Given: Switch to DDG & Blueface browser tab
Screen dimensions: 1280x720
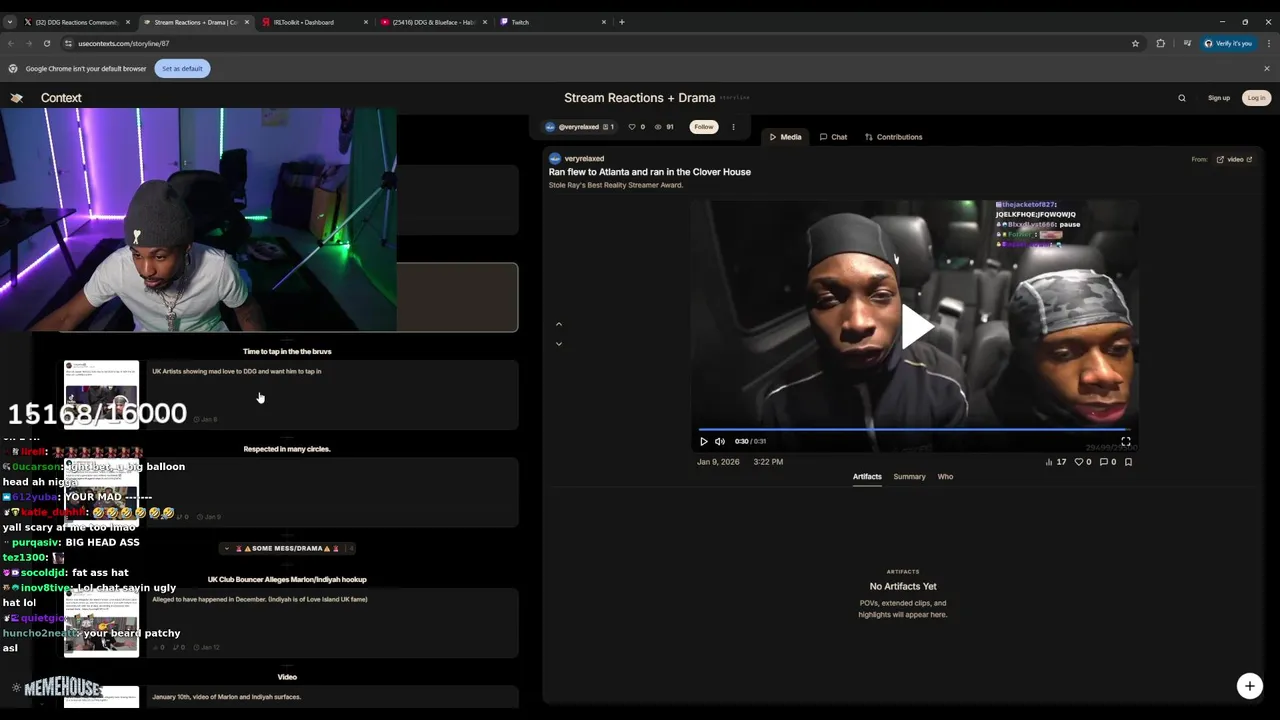Looking at the screenshot, I should (x=432, y=22).
